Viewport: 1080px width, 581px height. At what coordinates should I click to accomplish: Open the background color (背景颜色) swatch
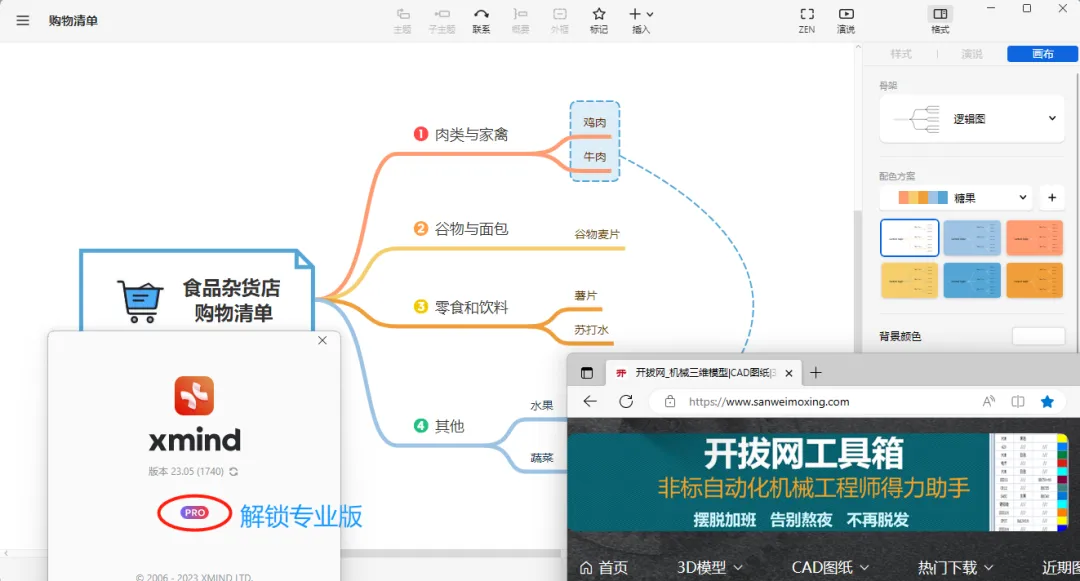(x=1039, y=336)
